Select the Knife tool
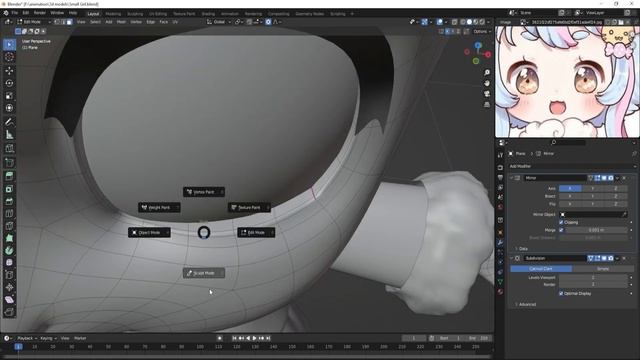 [9, 226]
